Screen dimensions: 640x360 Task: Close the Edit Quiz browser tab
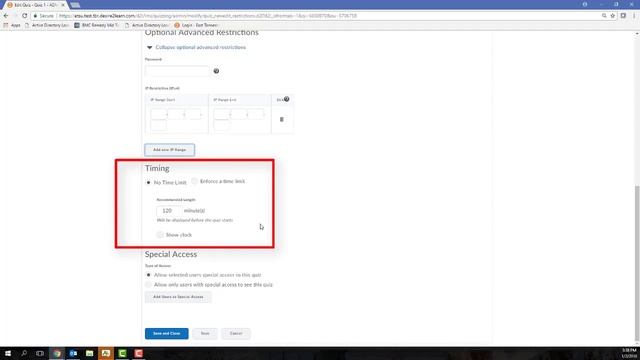point(62,5)
